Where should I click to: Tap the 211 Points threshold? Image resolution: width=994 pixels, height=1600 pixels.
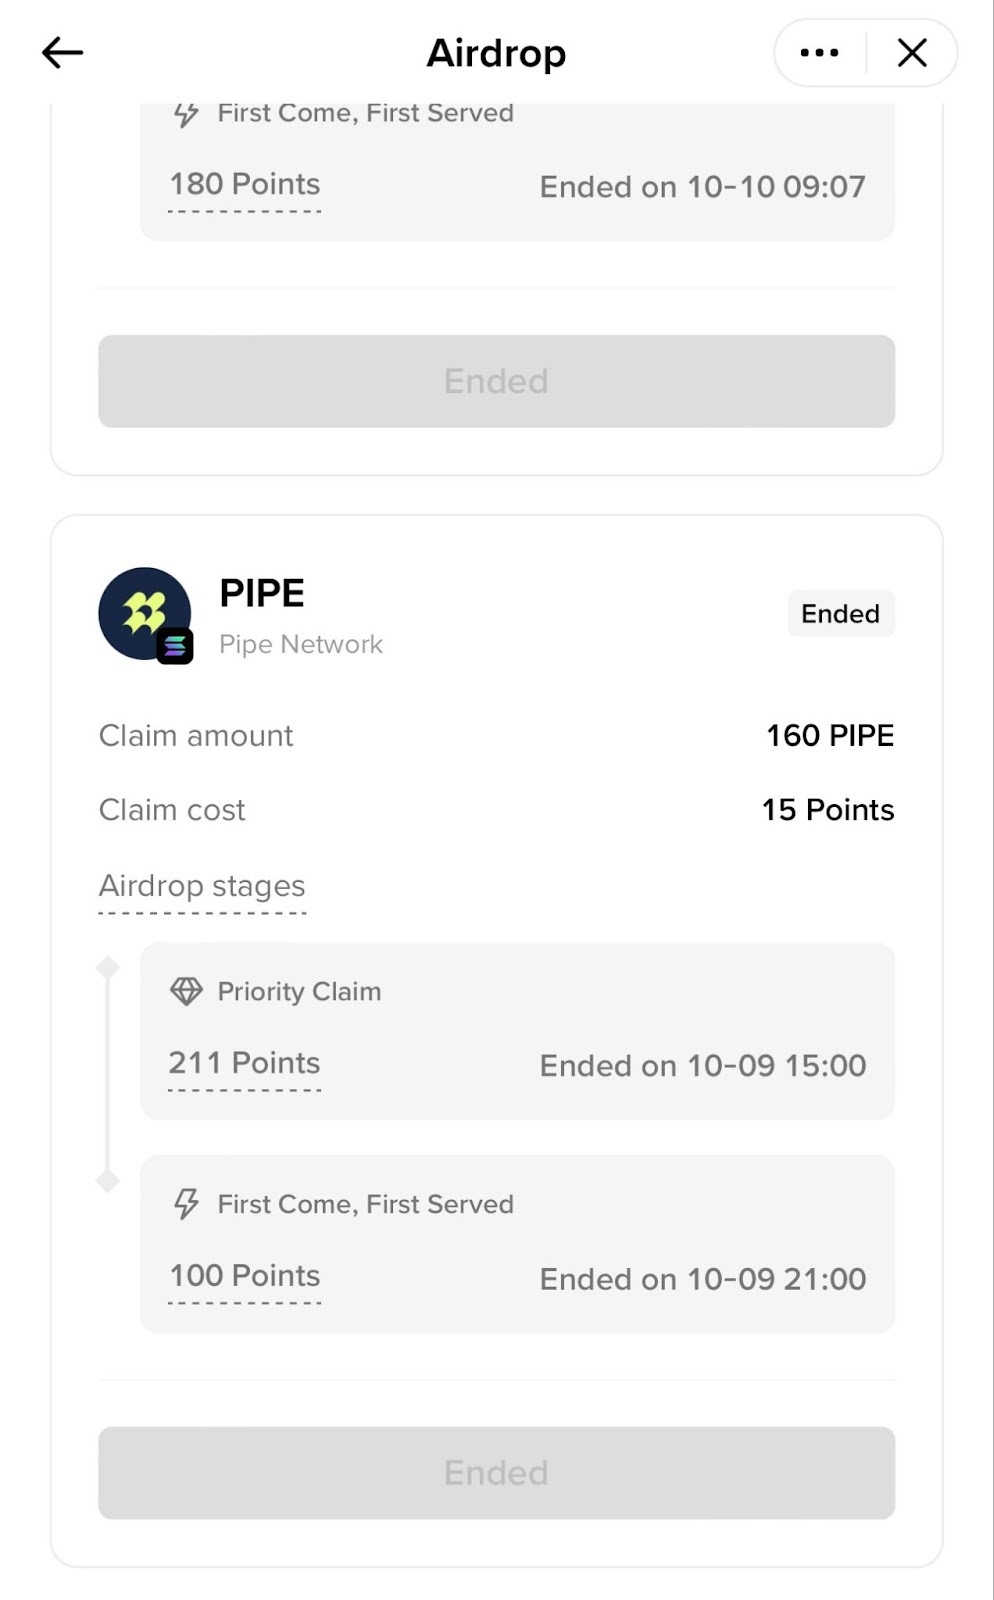click(244, 1063)
